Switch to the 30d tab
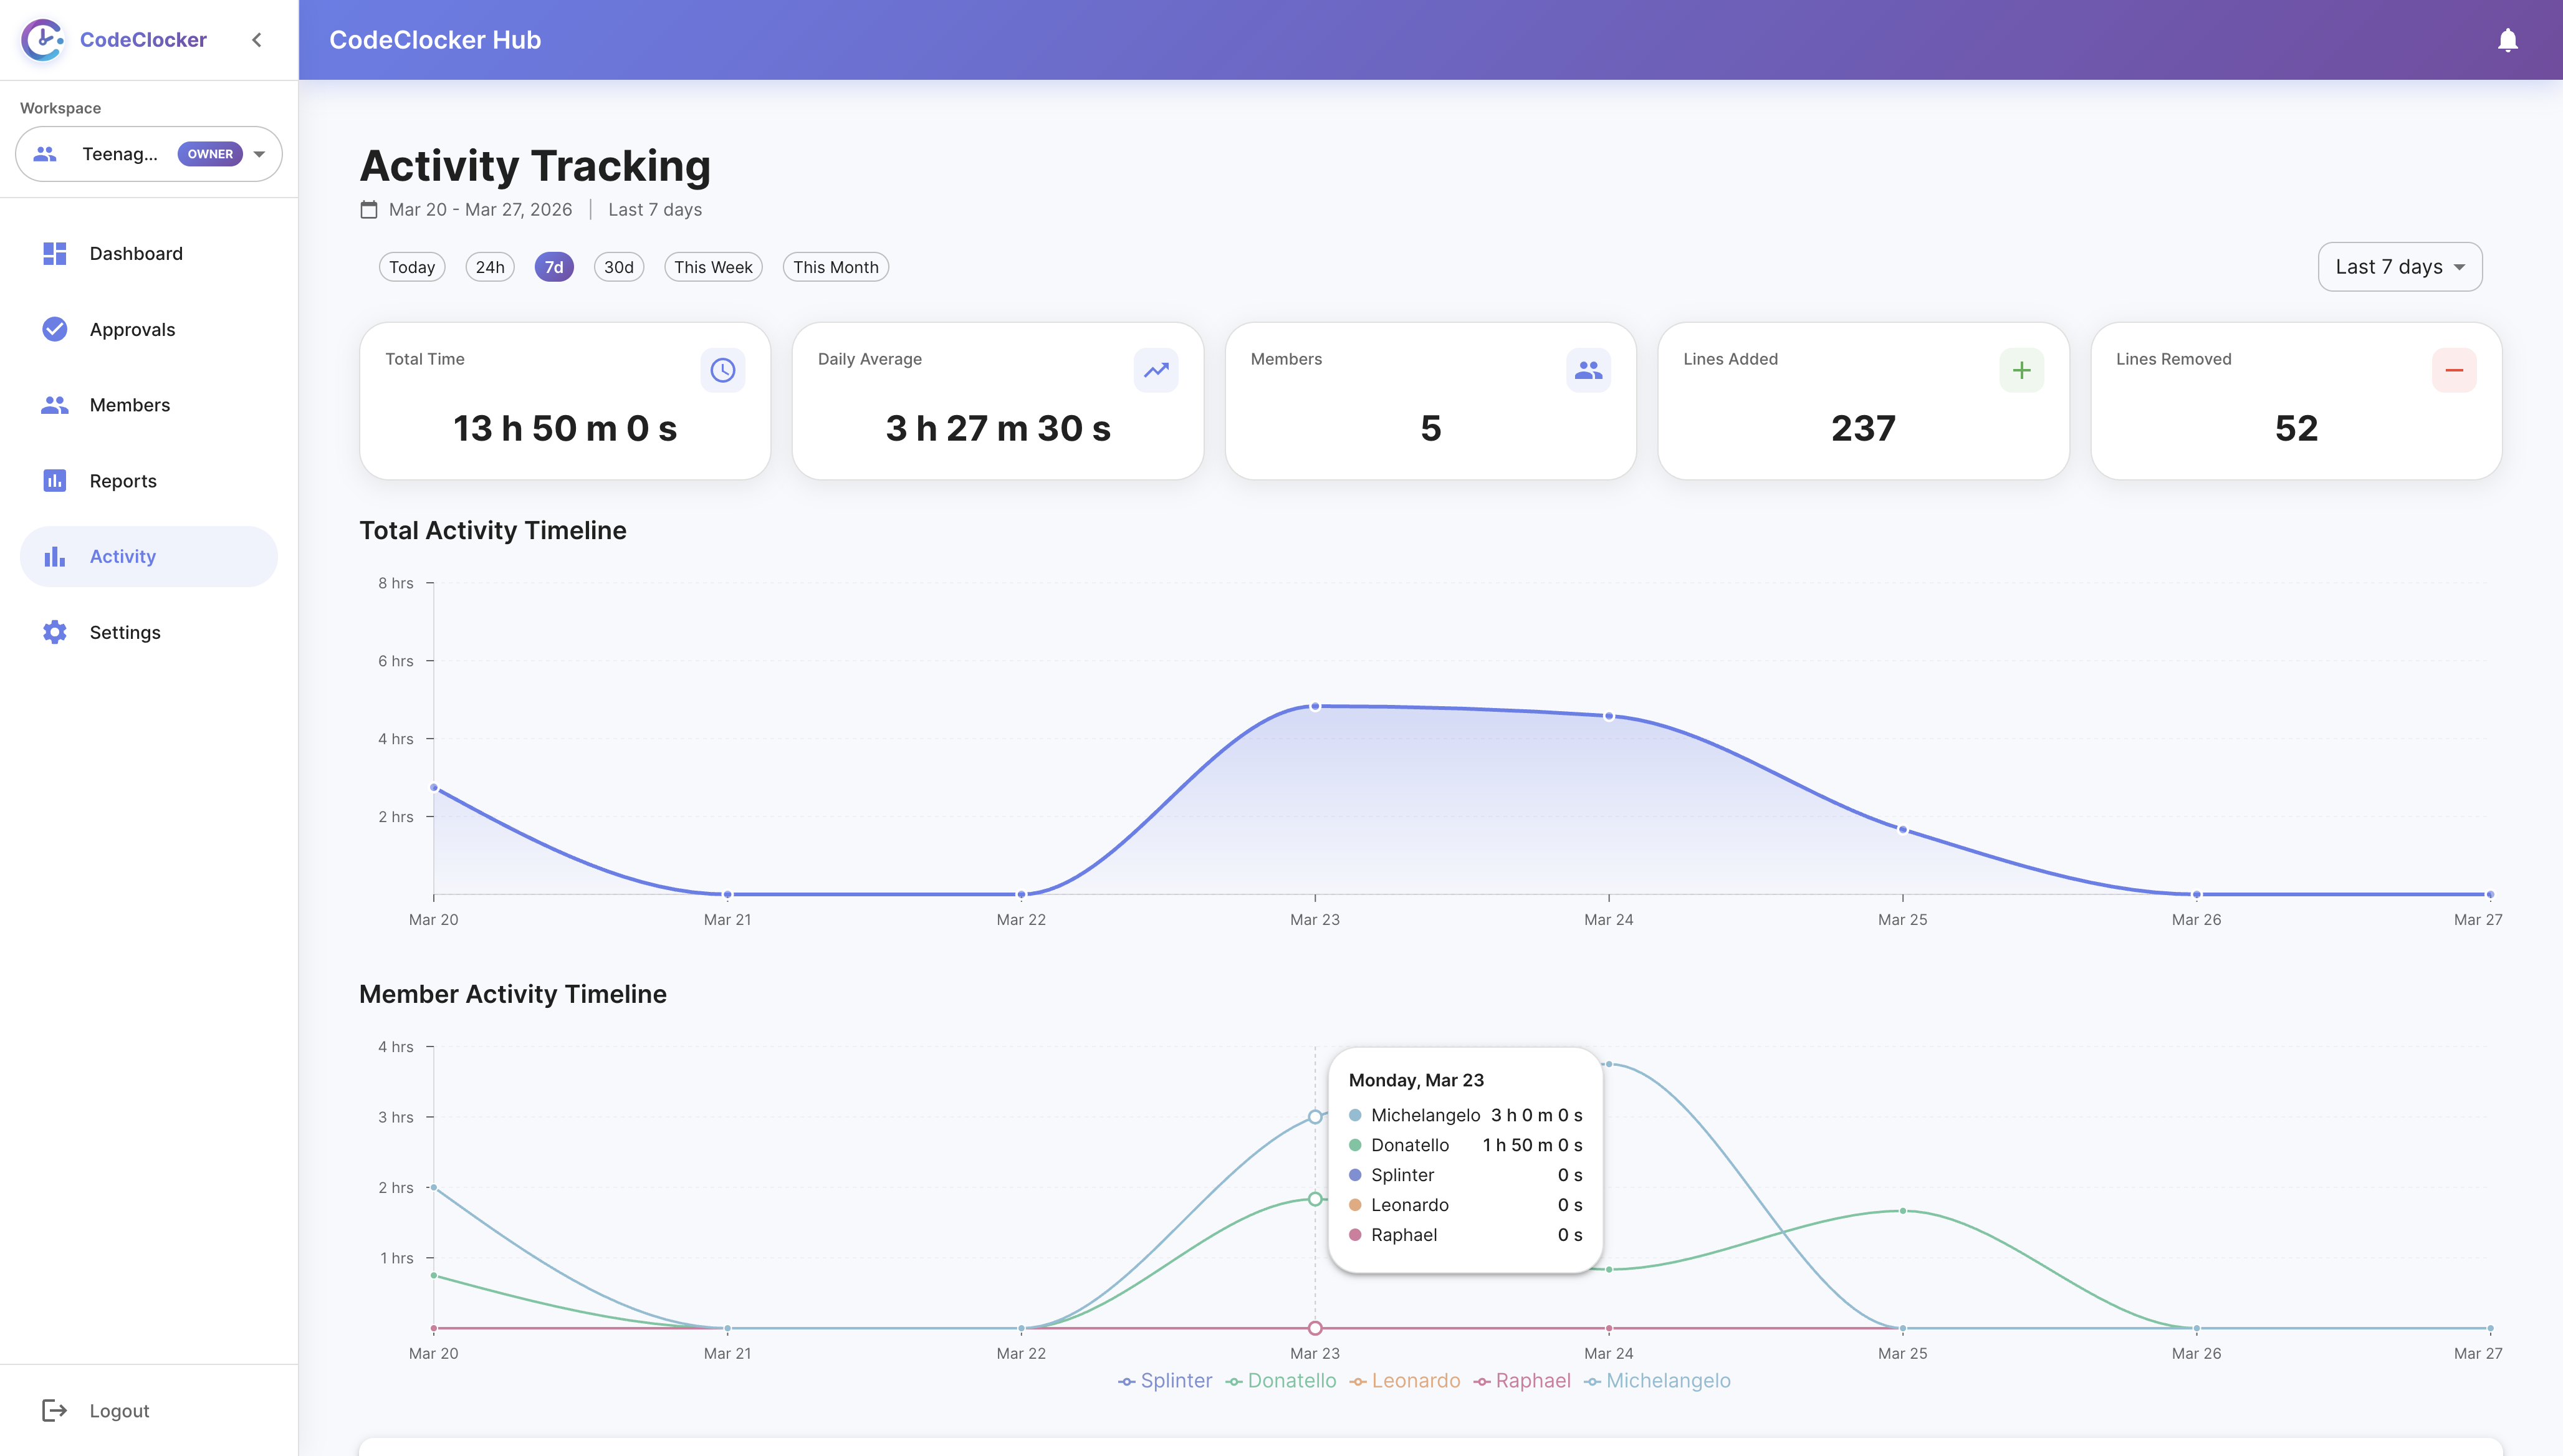 click(x=618, y=266)
